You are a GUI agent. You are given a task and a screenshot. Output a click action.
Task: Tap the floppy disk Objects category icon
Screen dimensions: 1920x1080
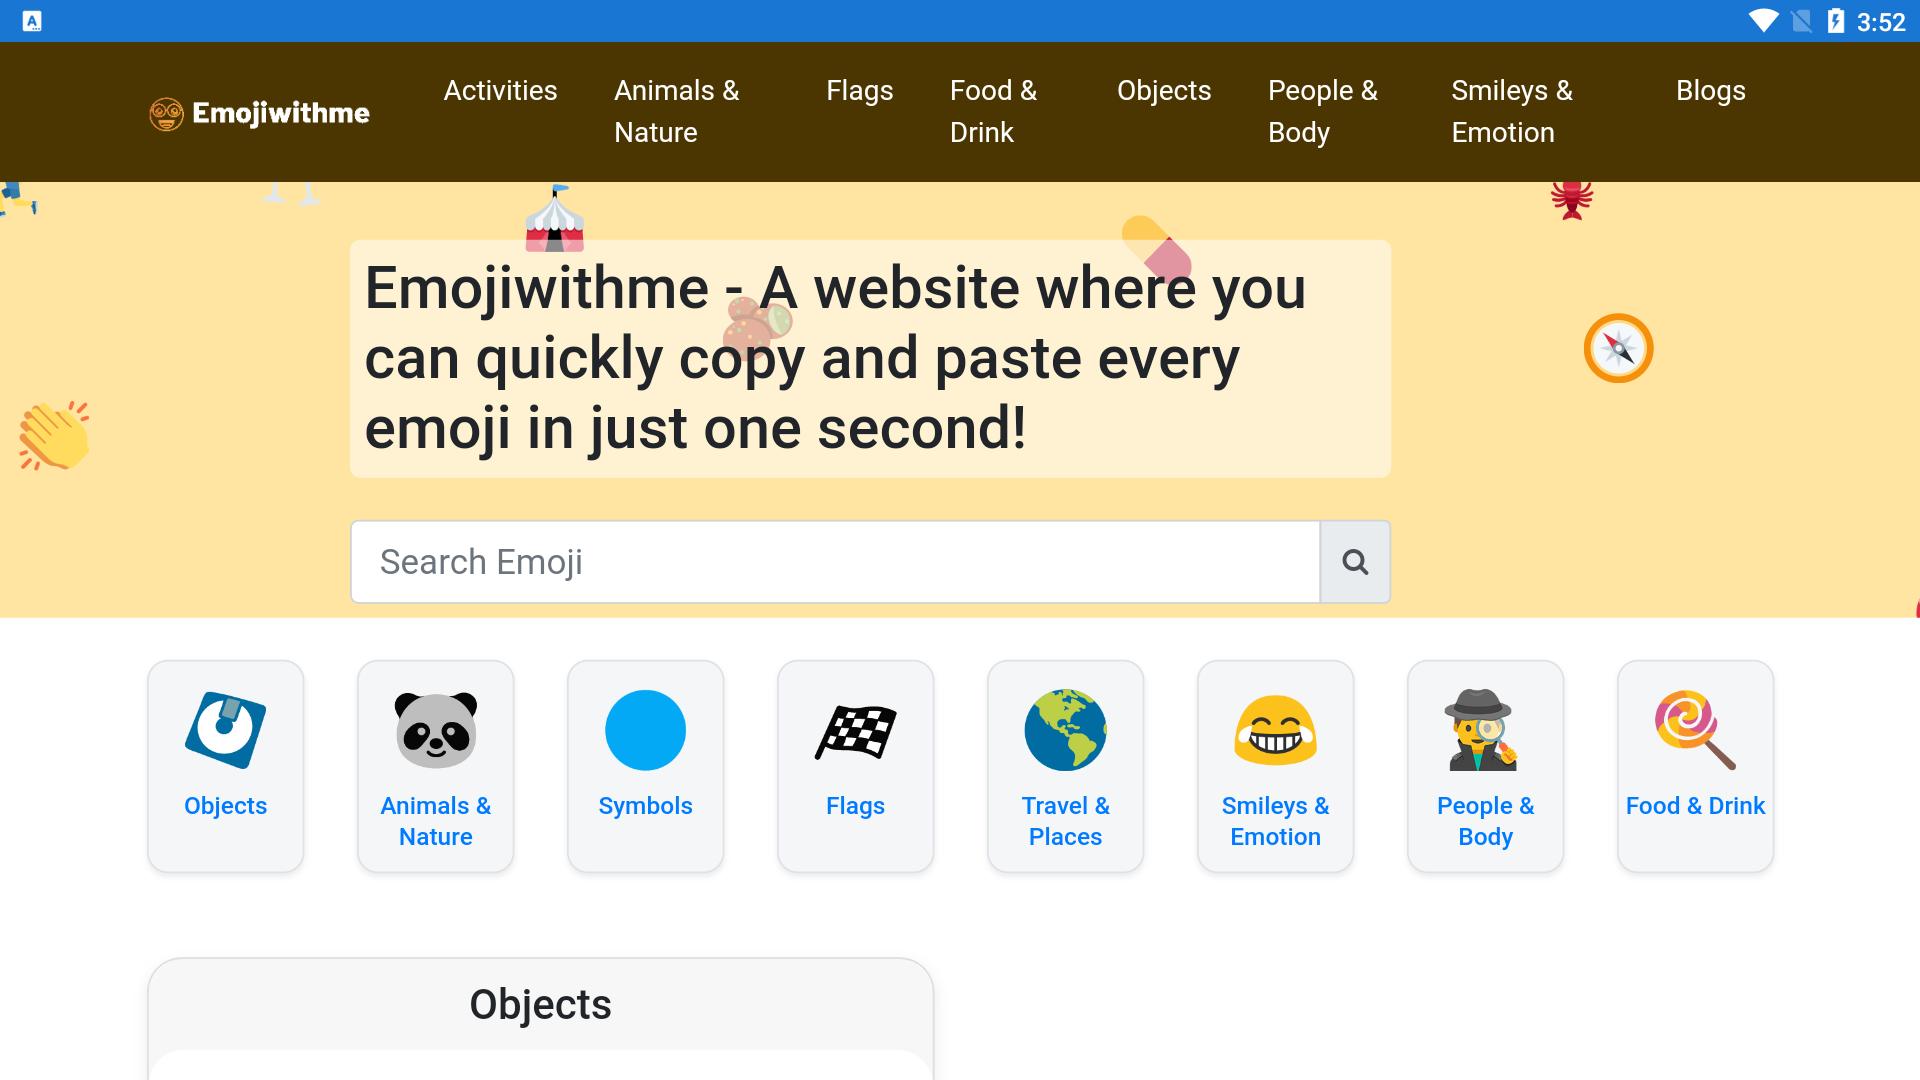coord(226,730)
